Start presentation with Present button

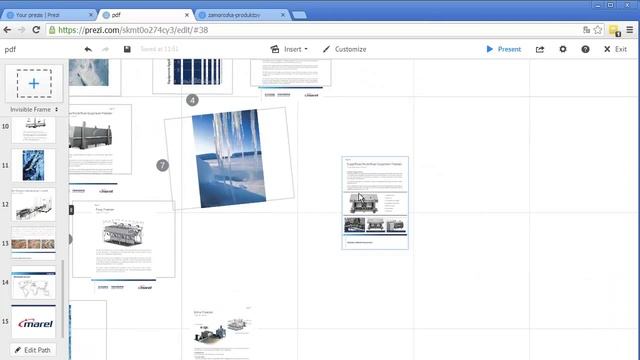point(503,49)
